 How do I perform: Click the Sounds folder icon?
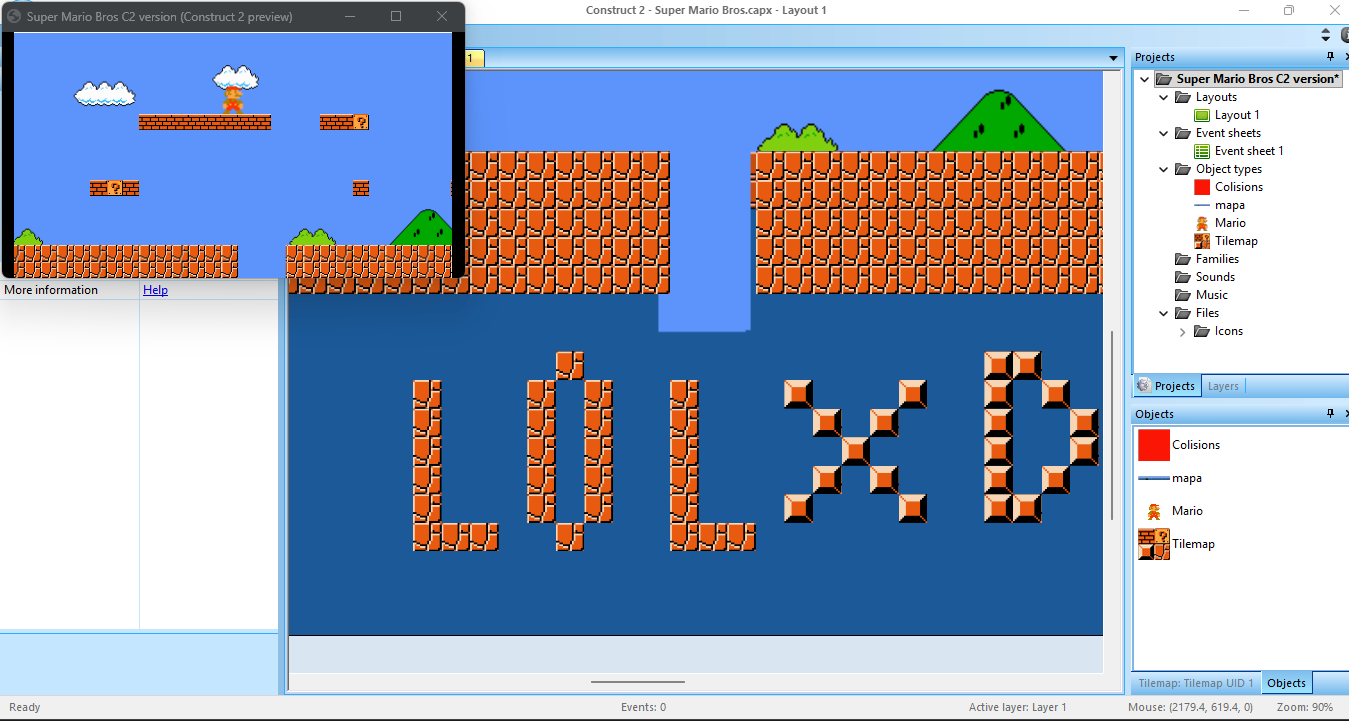1183,277
